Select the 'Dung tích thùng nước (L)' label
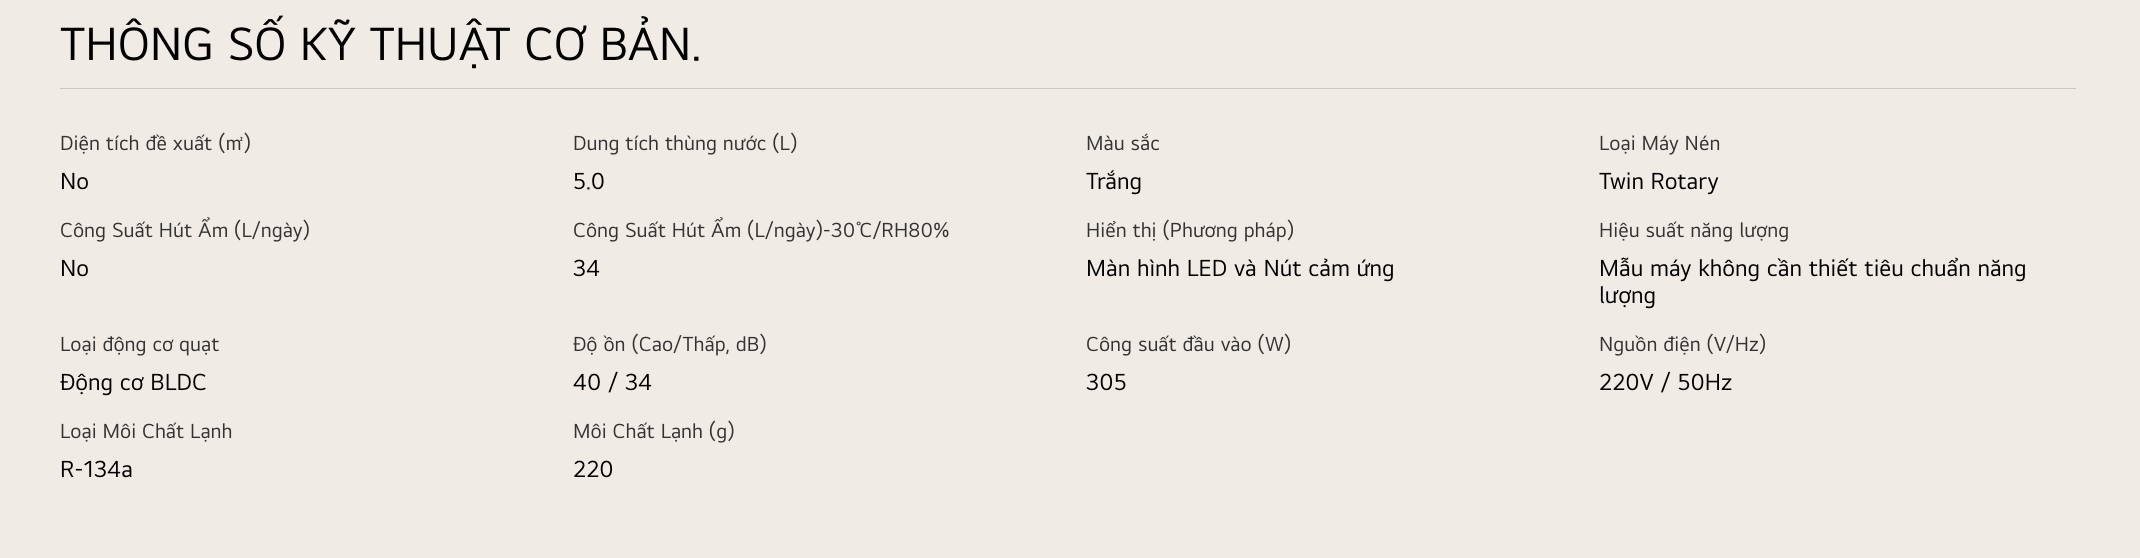The height and width of the screenshot is (558, 2140). click(x=685, y=143)
